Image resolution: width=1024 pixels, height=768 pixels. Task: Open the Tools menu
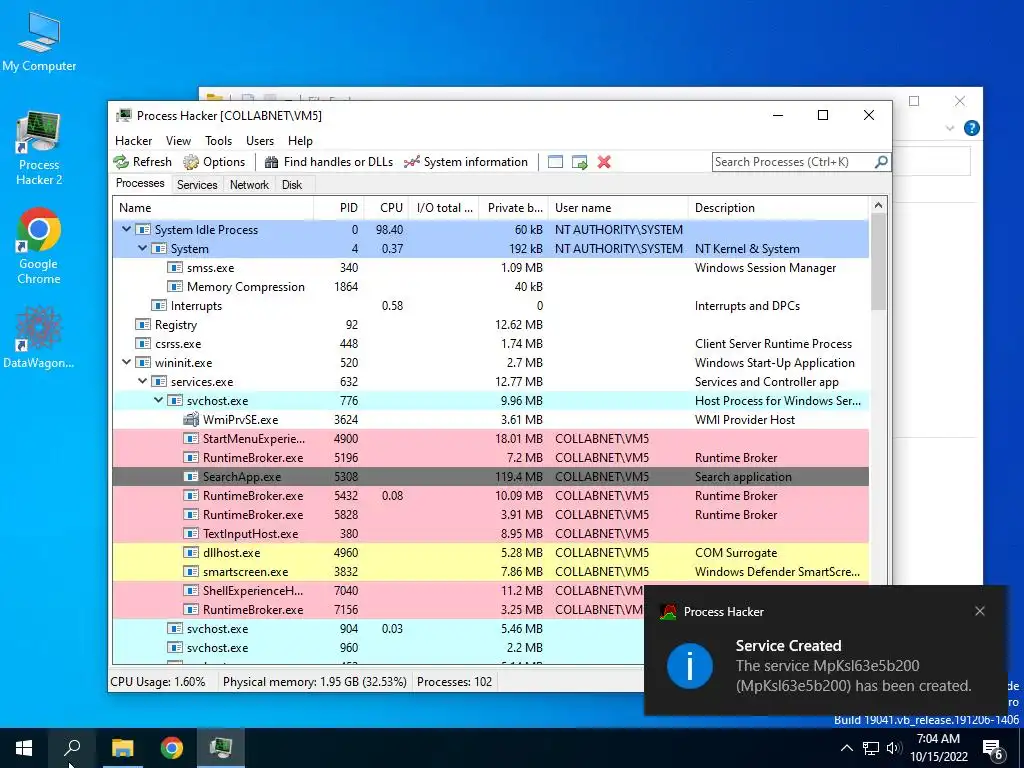[x=218, y=140]
